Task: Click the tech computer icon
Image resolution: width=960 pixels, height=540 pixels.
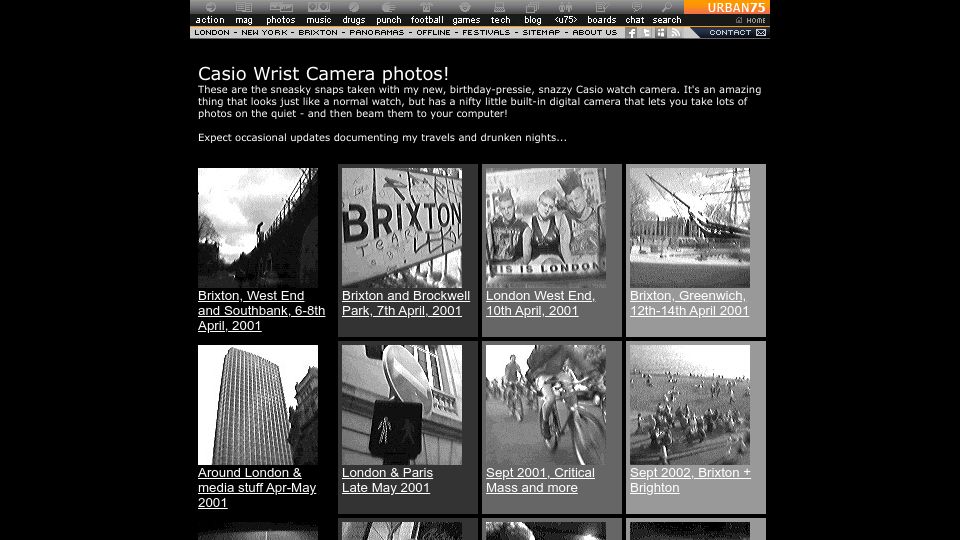Action: click(500, 7)
